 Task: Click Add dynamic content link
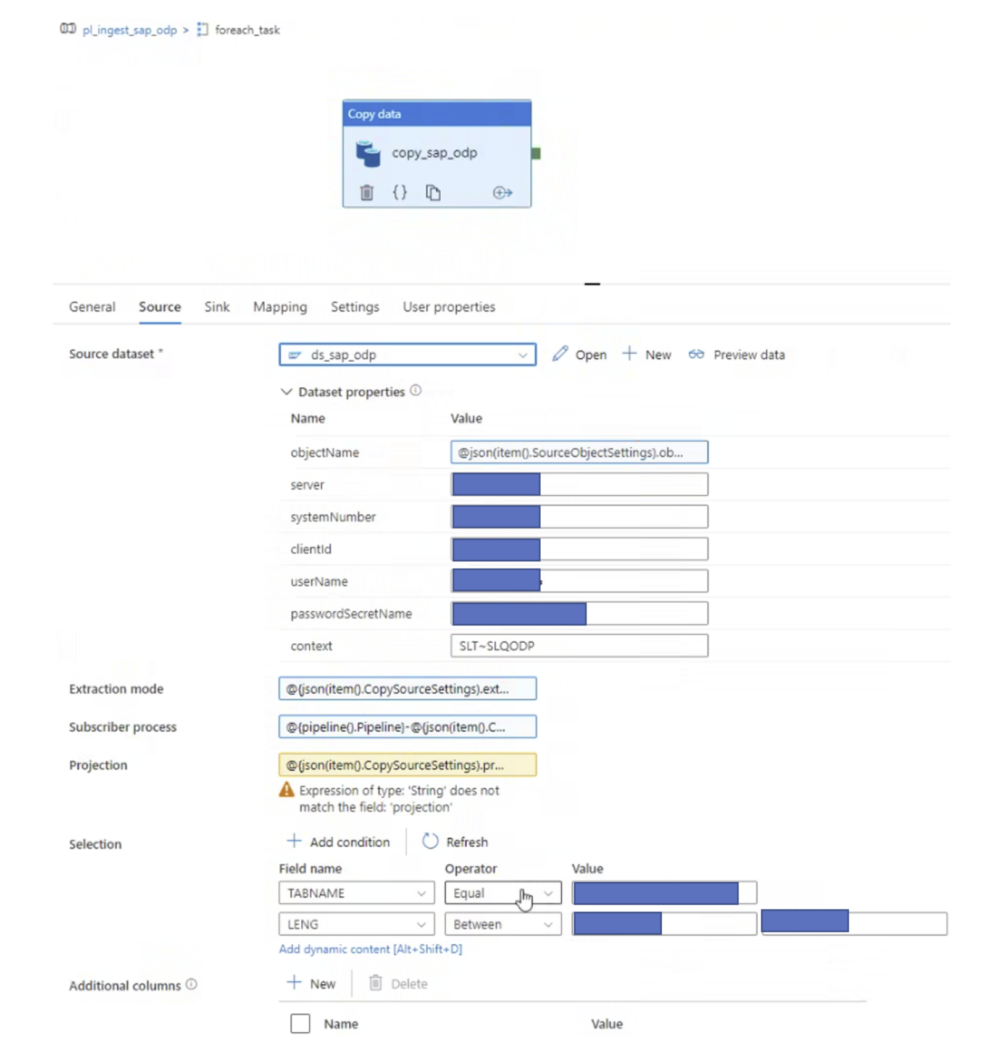click(x=370, y=948)
